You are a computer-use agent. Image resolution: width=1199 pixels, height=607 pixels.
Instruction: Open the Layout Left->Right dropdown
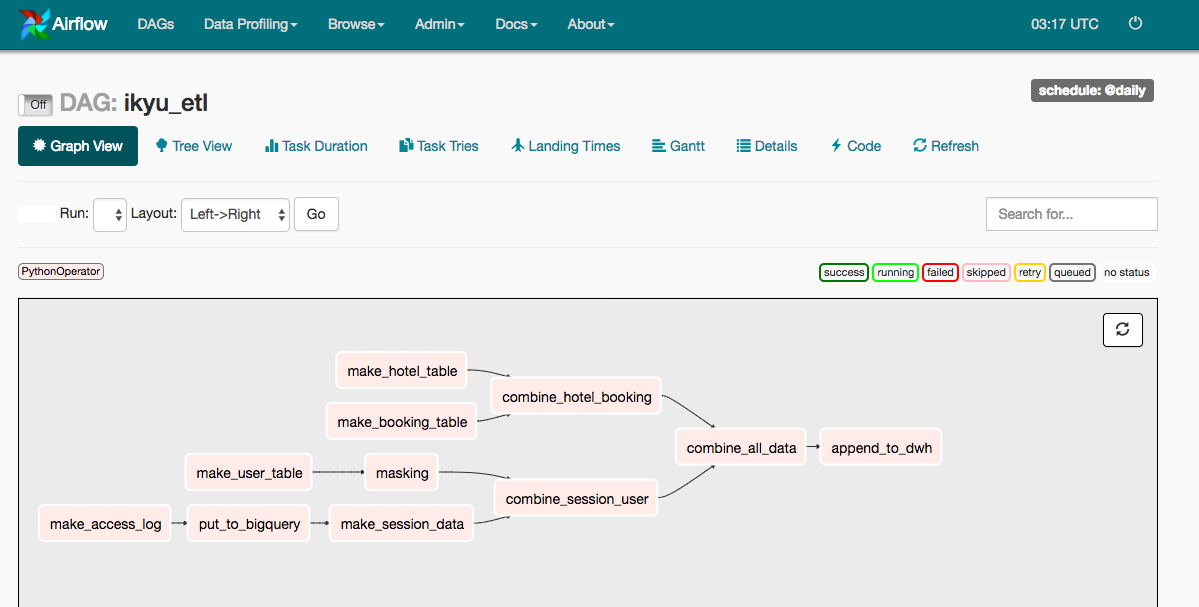click(x=236, y=215)
